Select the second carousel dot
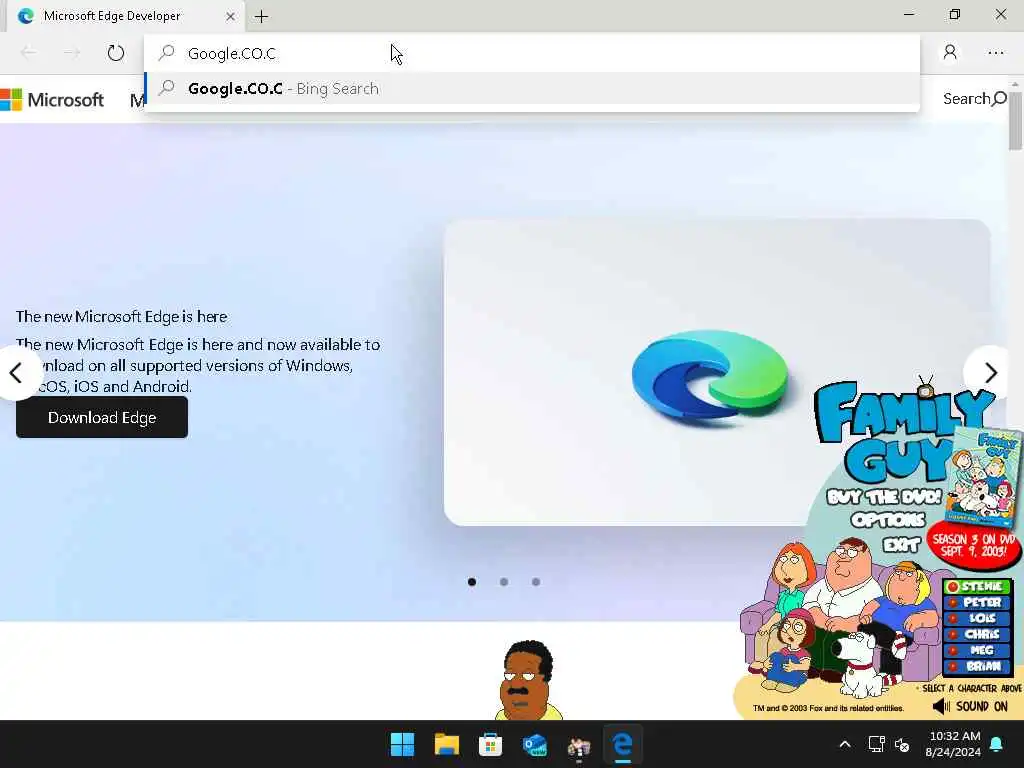The height and width of the screenshot is (768, 1024). (x=504, y=582)
